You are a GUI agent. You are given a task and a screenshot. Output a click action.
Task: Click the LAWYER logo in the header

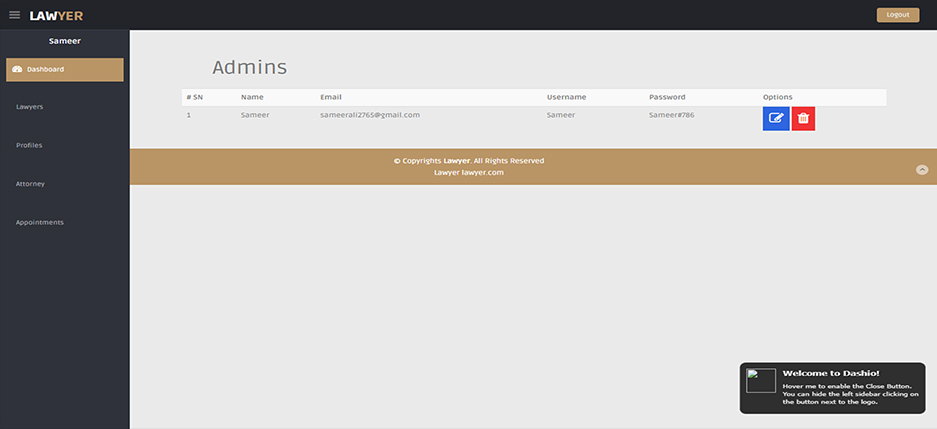[56, 15]
